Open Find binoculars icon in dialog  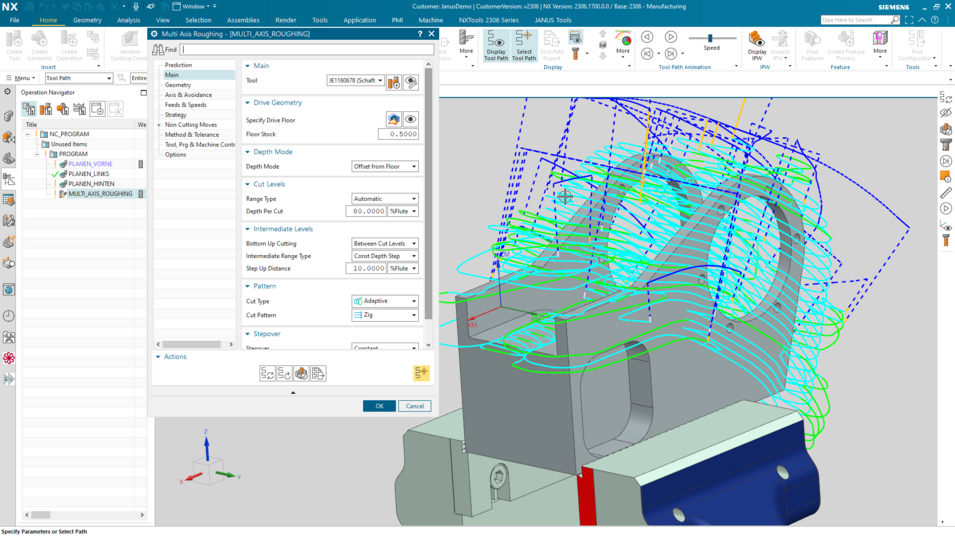point(158,49)
